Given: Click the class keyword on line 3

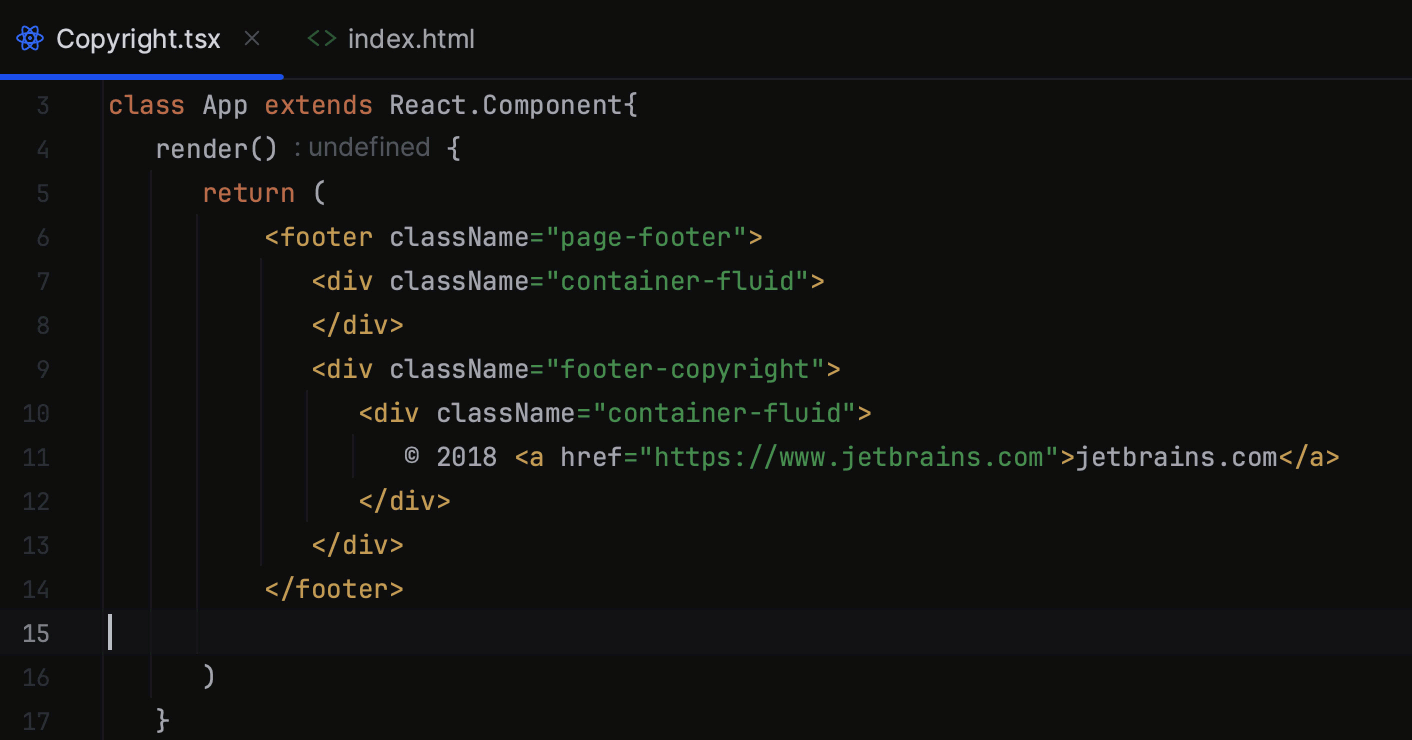Looking at the screenshot, I should pos(146,104).
